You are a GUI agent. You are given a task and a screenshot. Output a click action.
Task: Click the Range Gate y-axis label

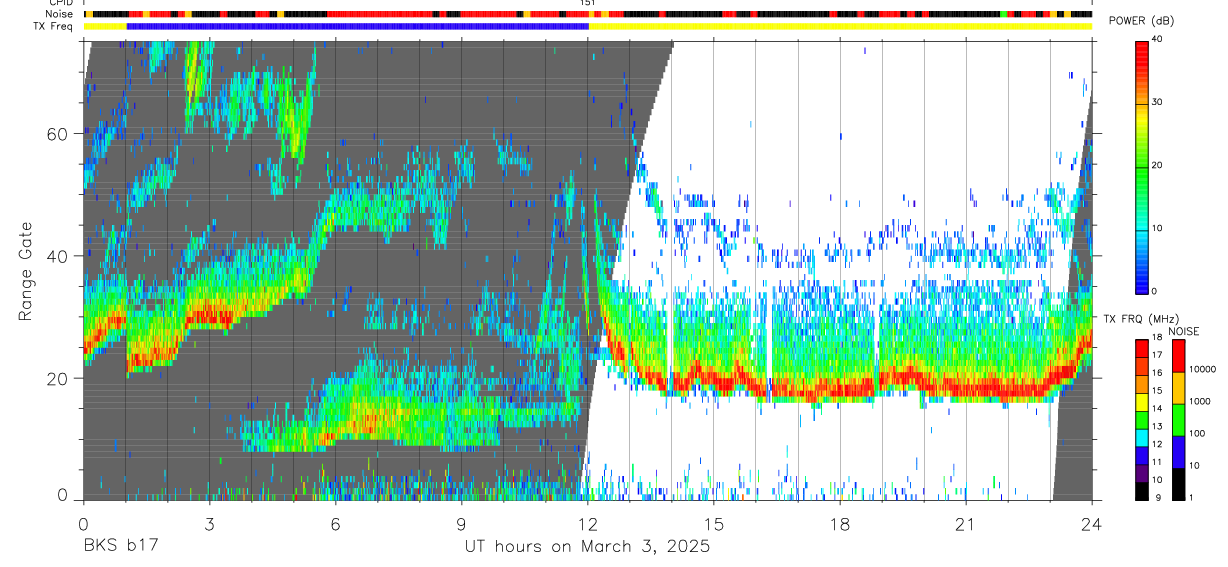[x=26, y=272]
